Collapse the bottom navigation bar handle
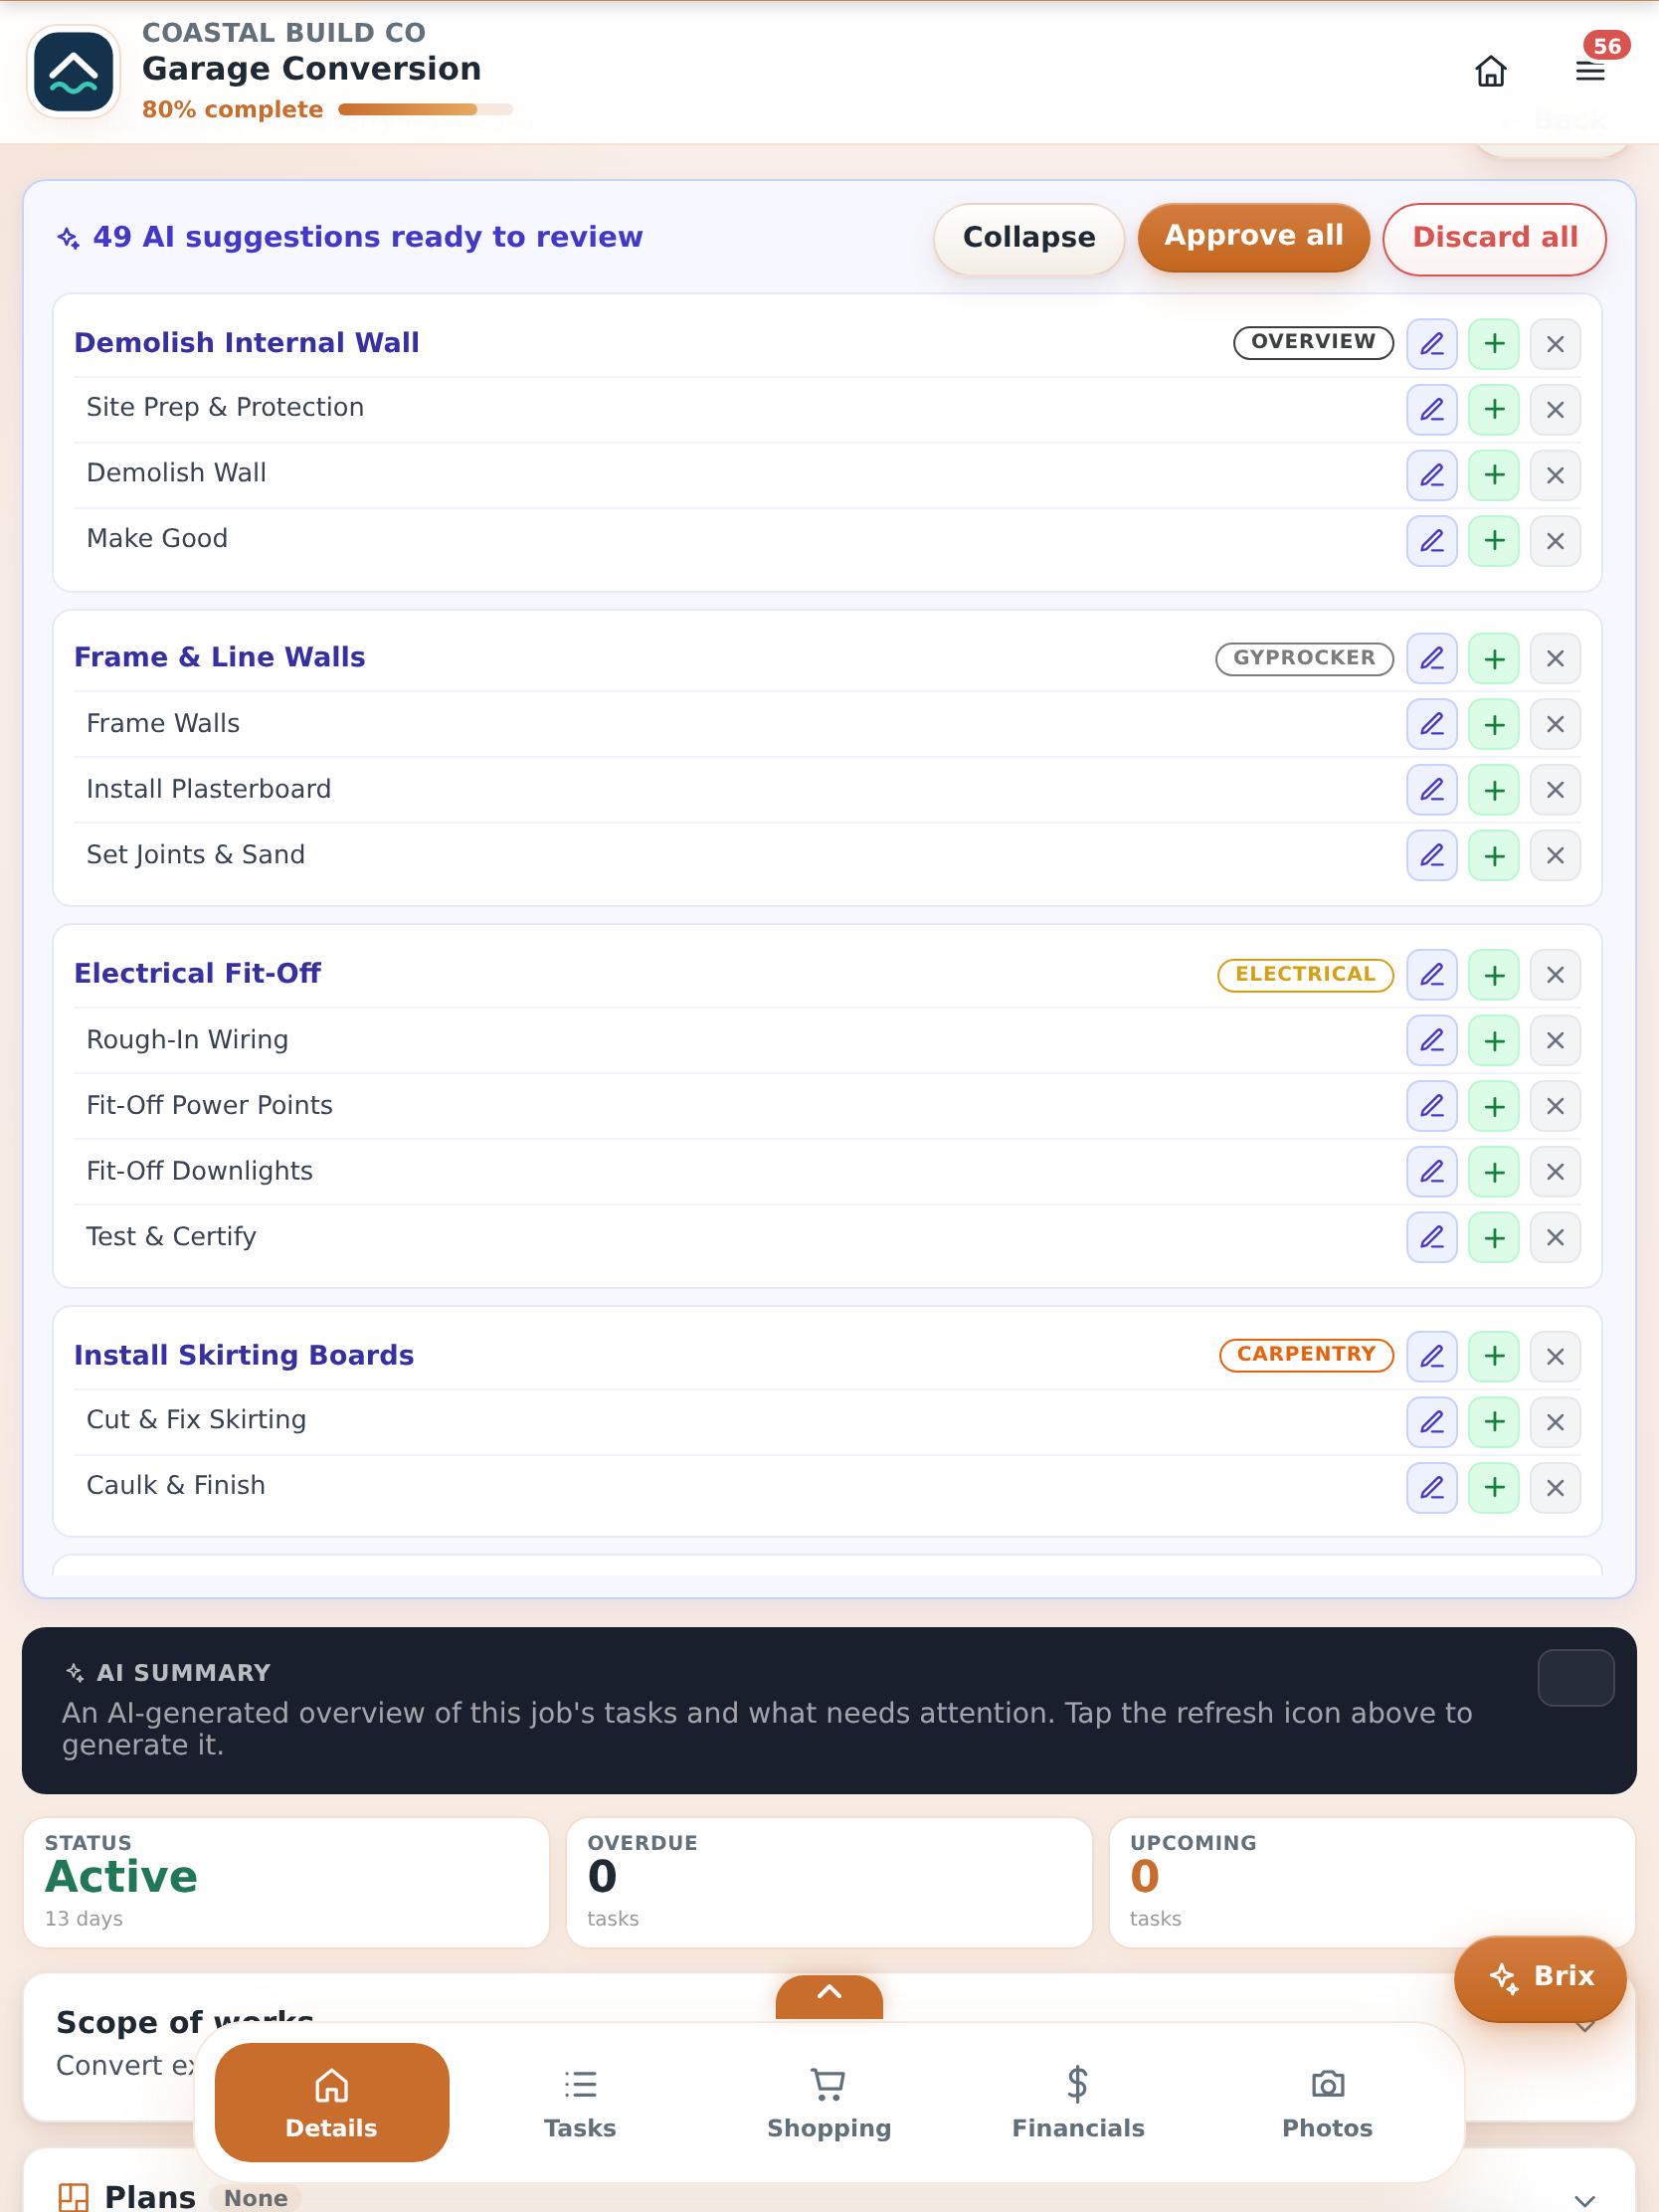This screenshot has width=1659, height=2212. tap(829, 1996)
